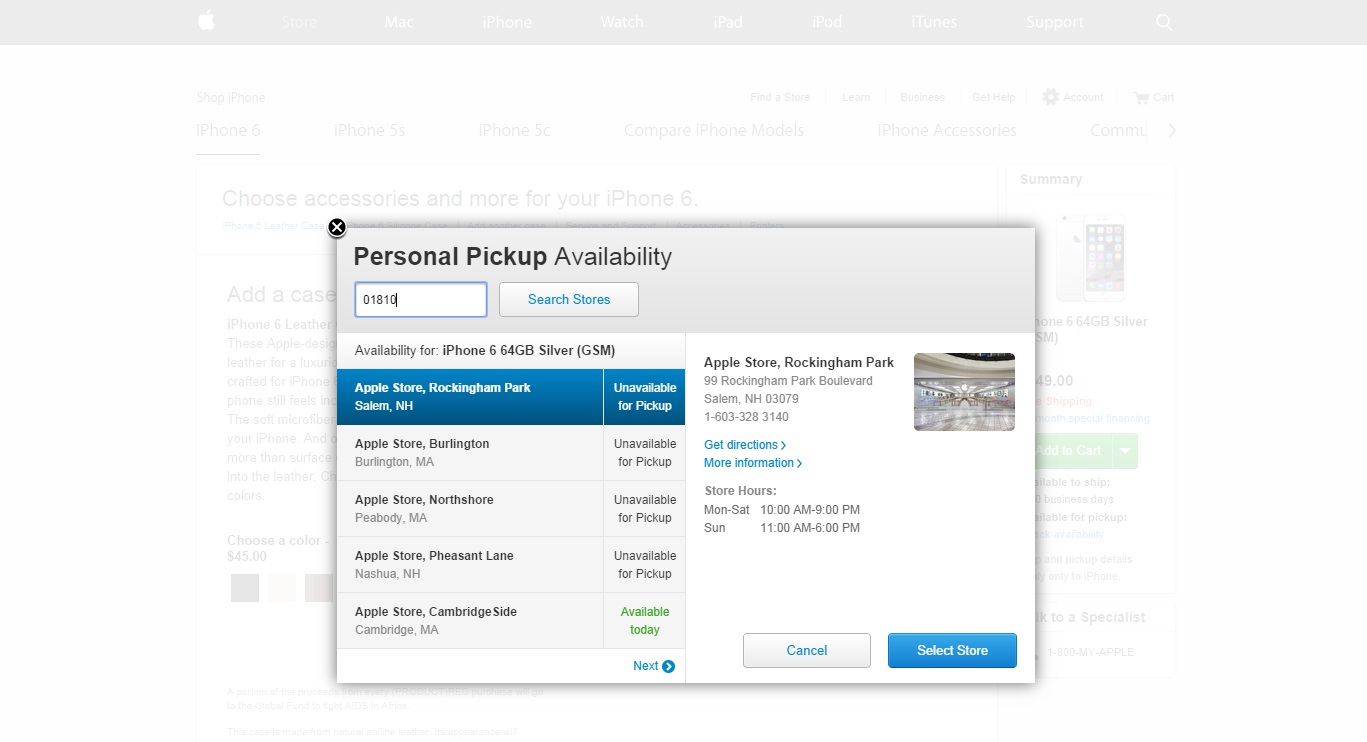The height and width of the screenshot is (742, 1367).
Task: Click the Rockingham Park store photo thumbnail
Action: [964, 392]
